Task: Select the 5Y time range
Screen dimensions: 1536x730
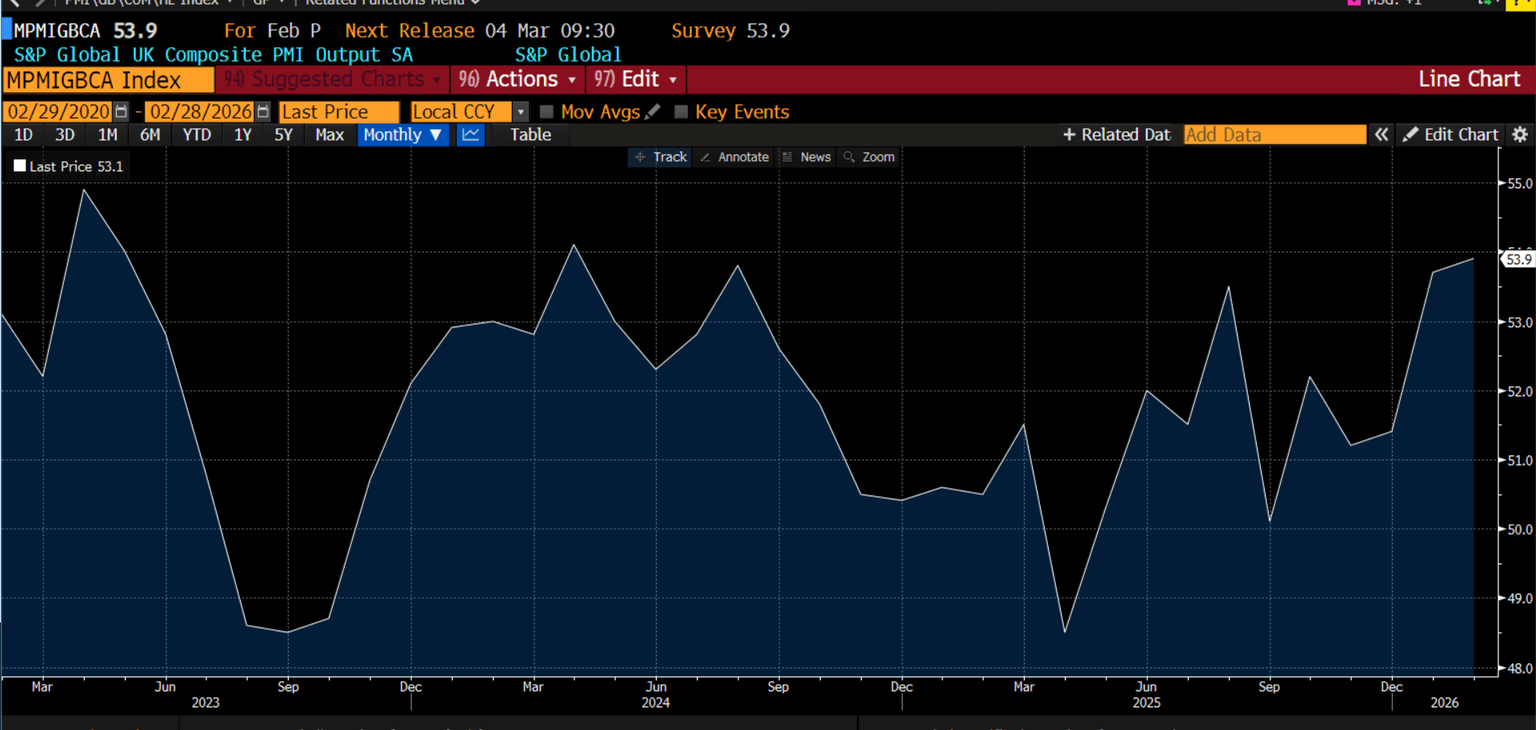Action: coord(283,135)
